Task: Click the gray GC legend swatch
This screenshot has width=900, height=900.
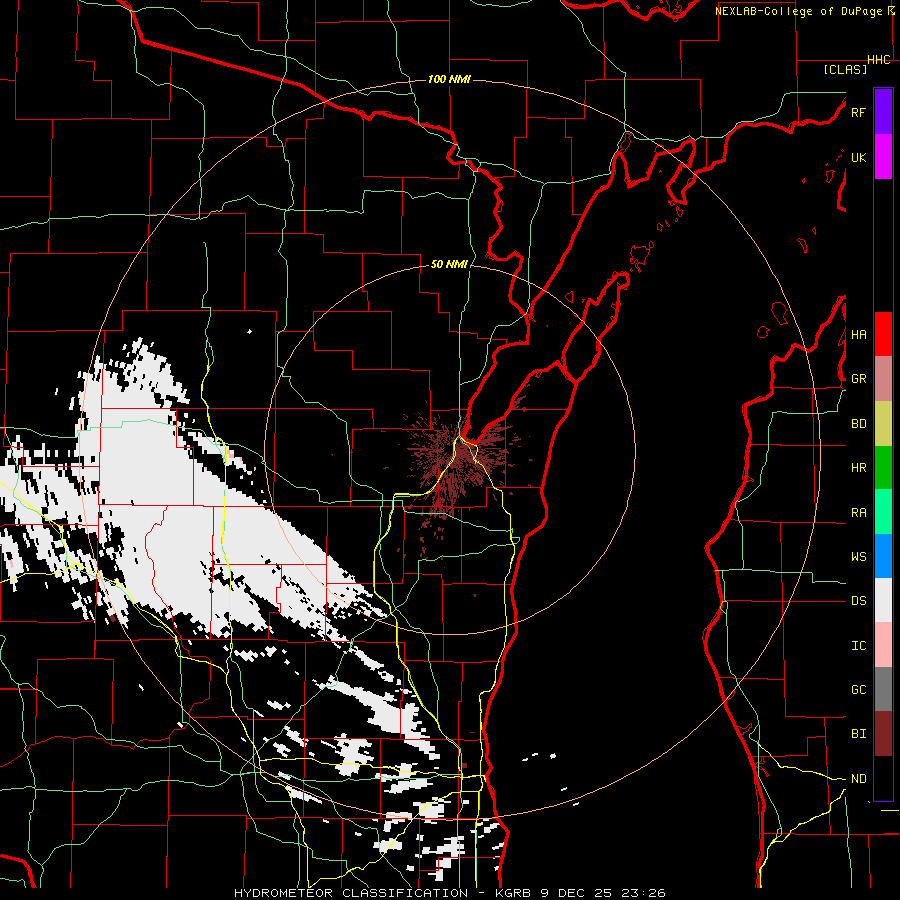Action: click(883, 689)
